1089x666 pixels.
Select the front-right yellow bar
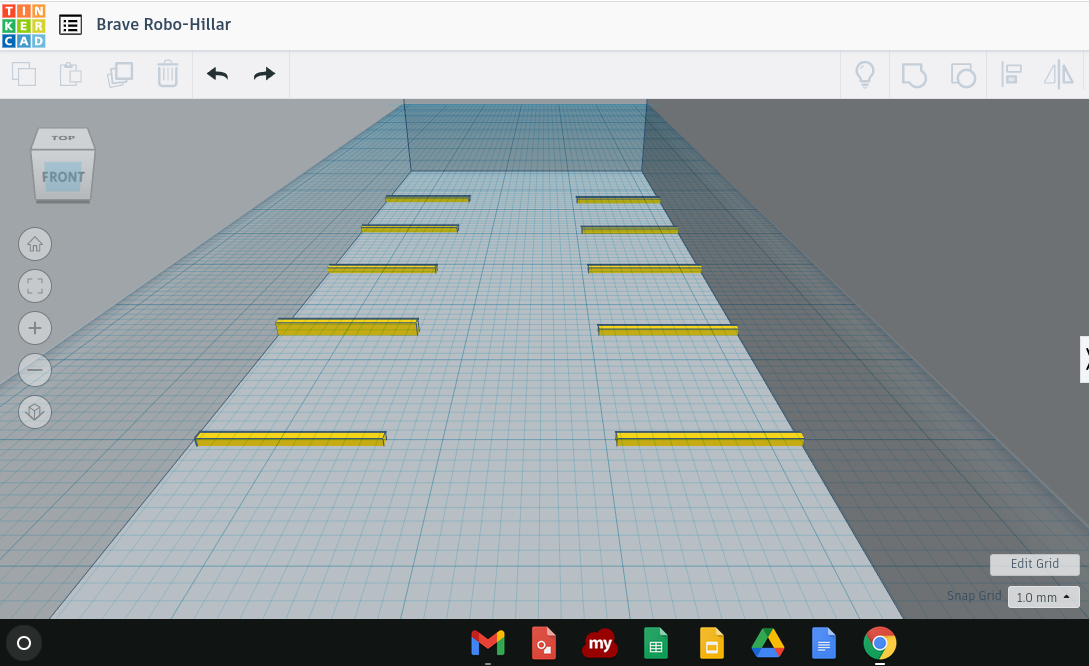tap(709, 439)
